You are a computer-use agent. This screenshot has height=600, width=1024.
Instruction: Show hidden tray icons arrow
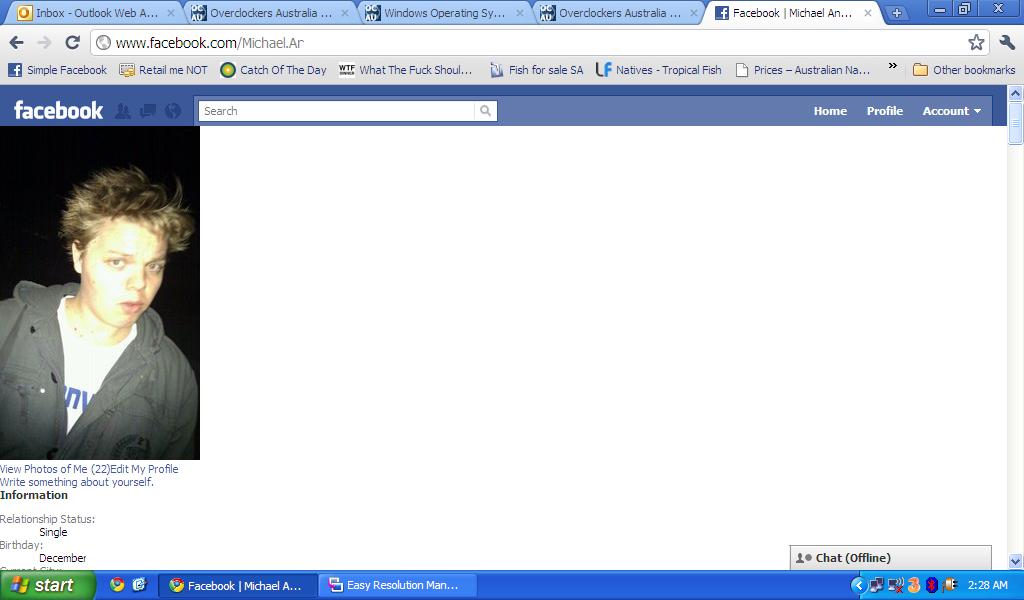859,585
